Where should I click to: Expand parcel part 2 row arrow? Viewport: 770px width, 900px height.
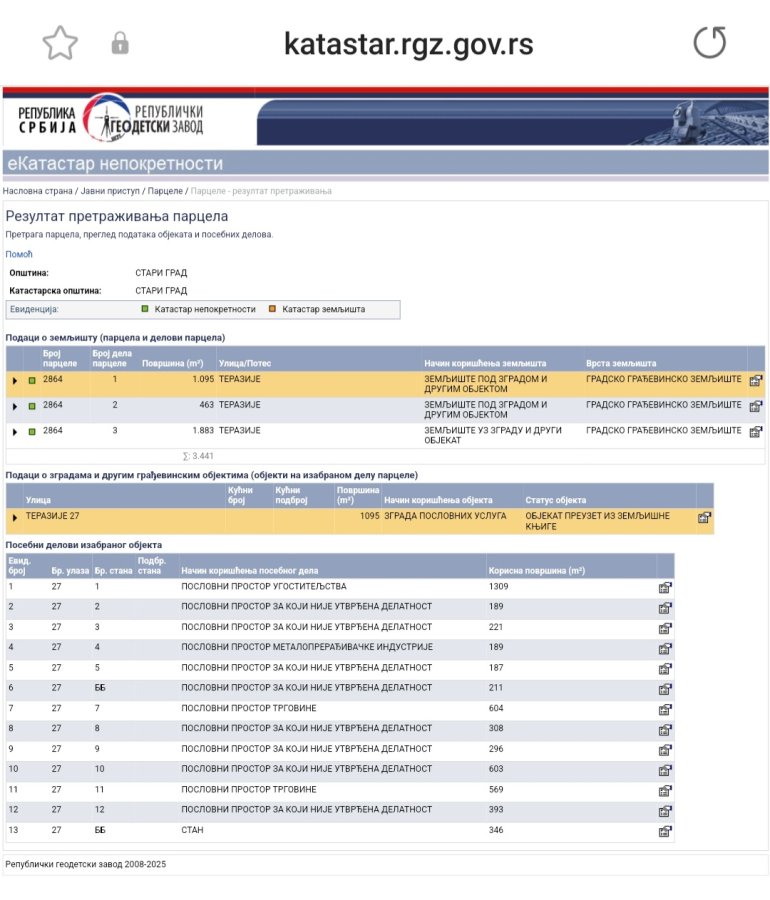tap(15, 407)
